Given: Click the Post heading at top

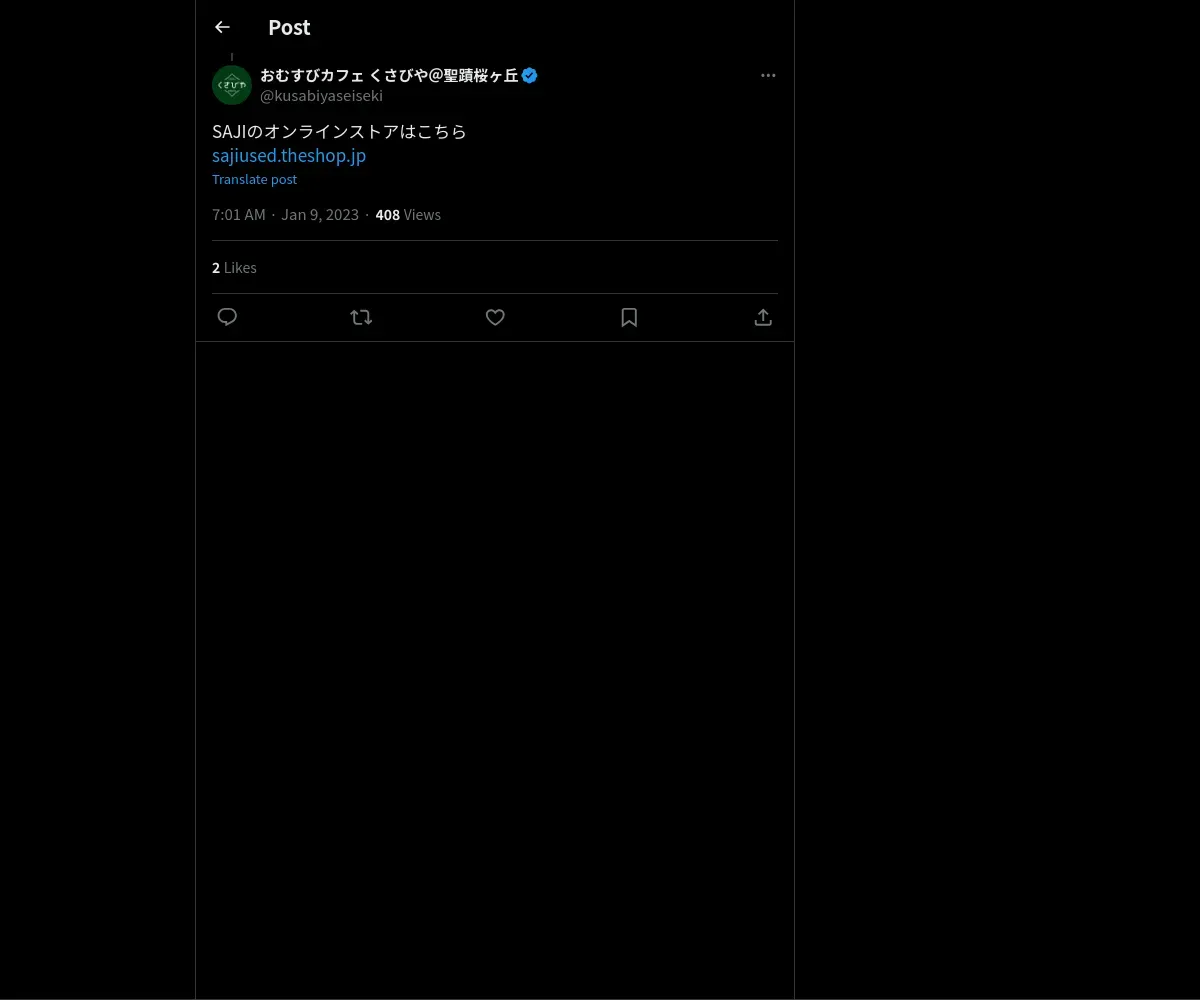Looking at the screenshot, I should tap(289, 27).
